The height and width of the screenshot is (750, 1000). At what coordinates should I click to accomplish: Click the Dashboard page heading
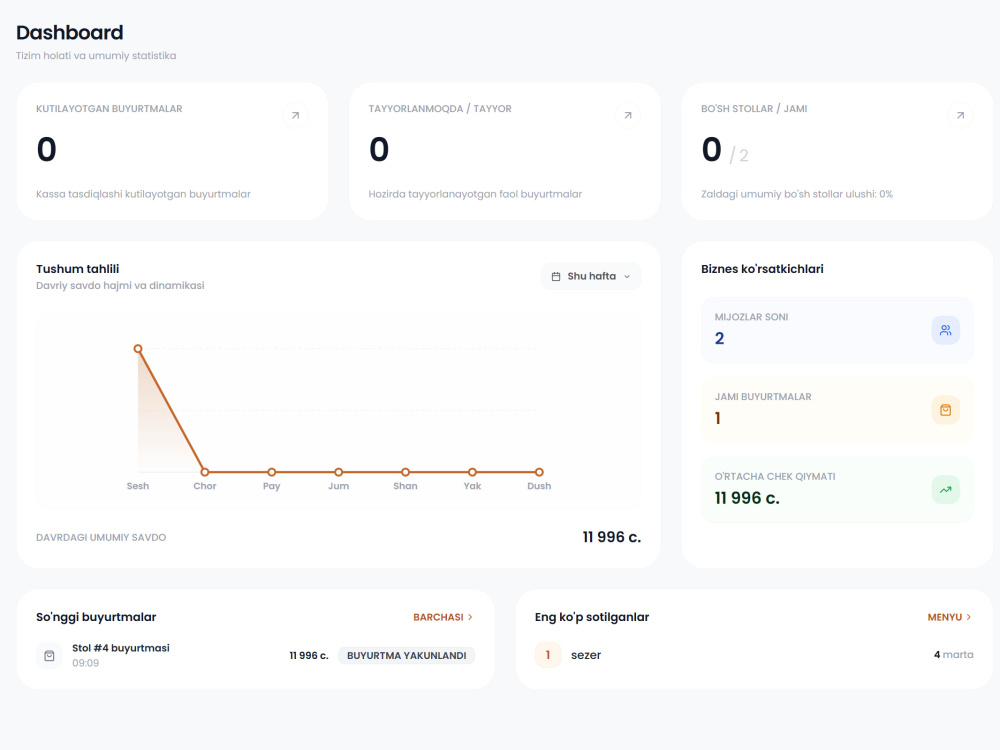(x=70, y=33)
